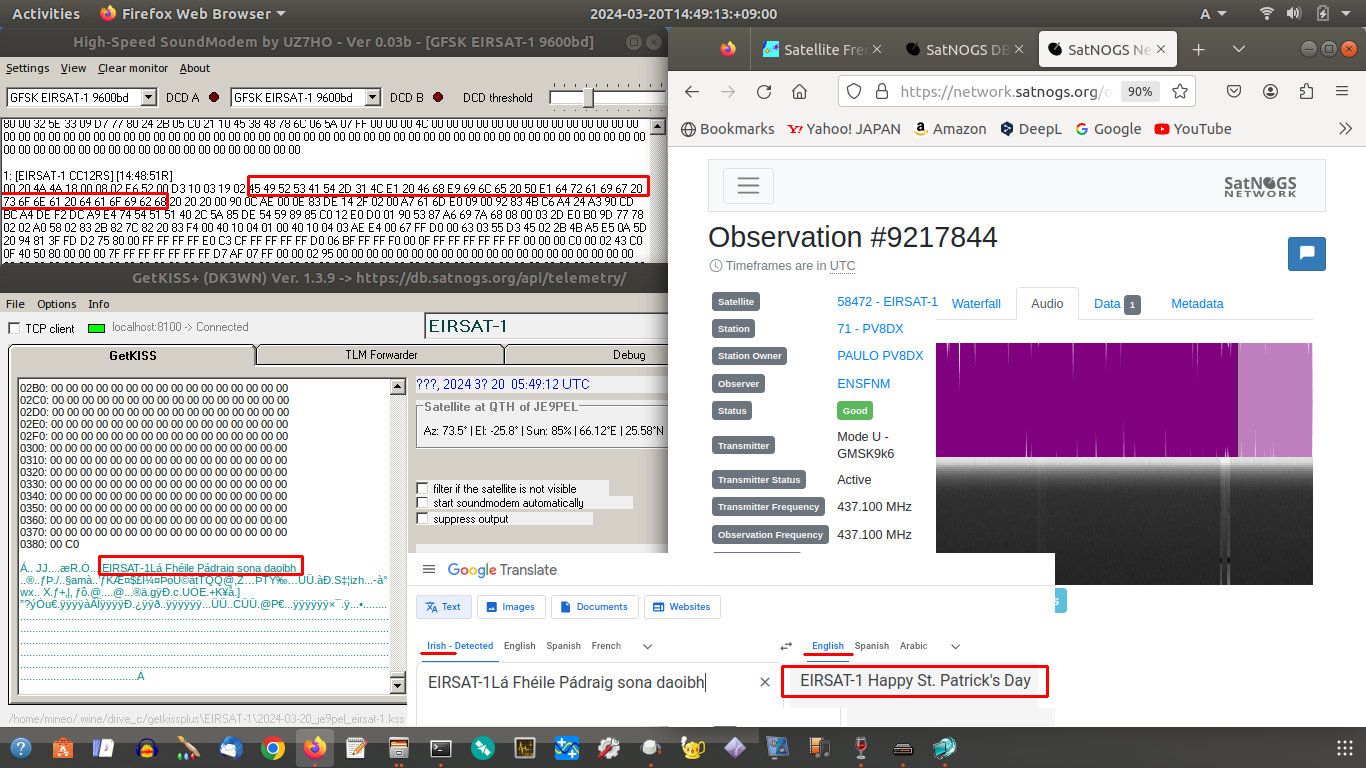Open the Firefox home page
Image resolution: width=1366 pixels, height=768 pixels.
tap(799, 91)
